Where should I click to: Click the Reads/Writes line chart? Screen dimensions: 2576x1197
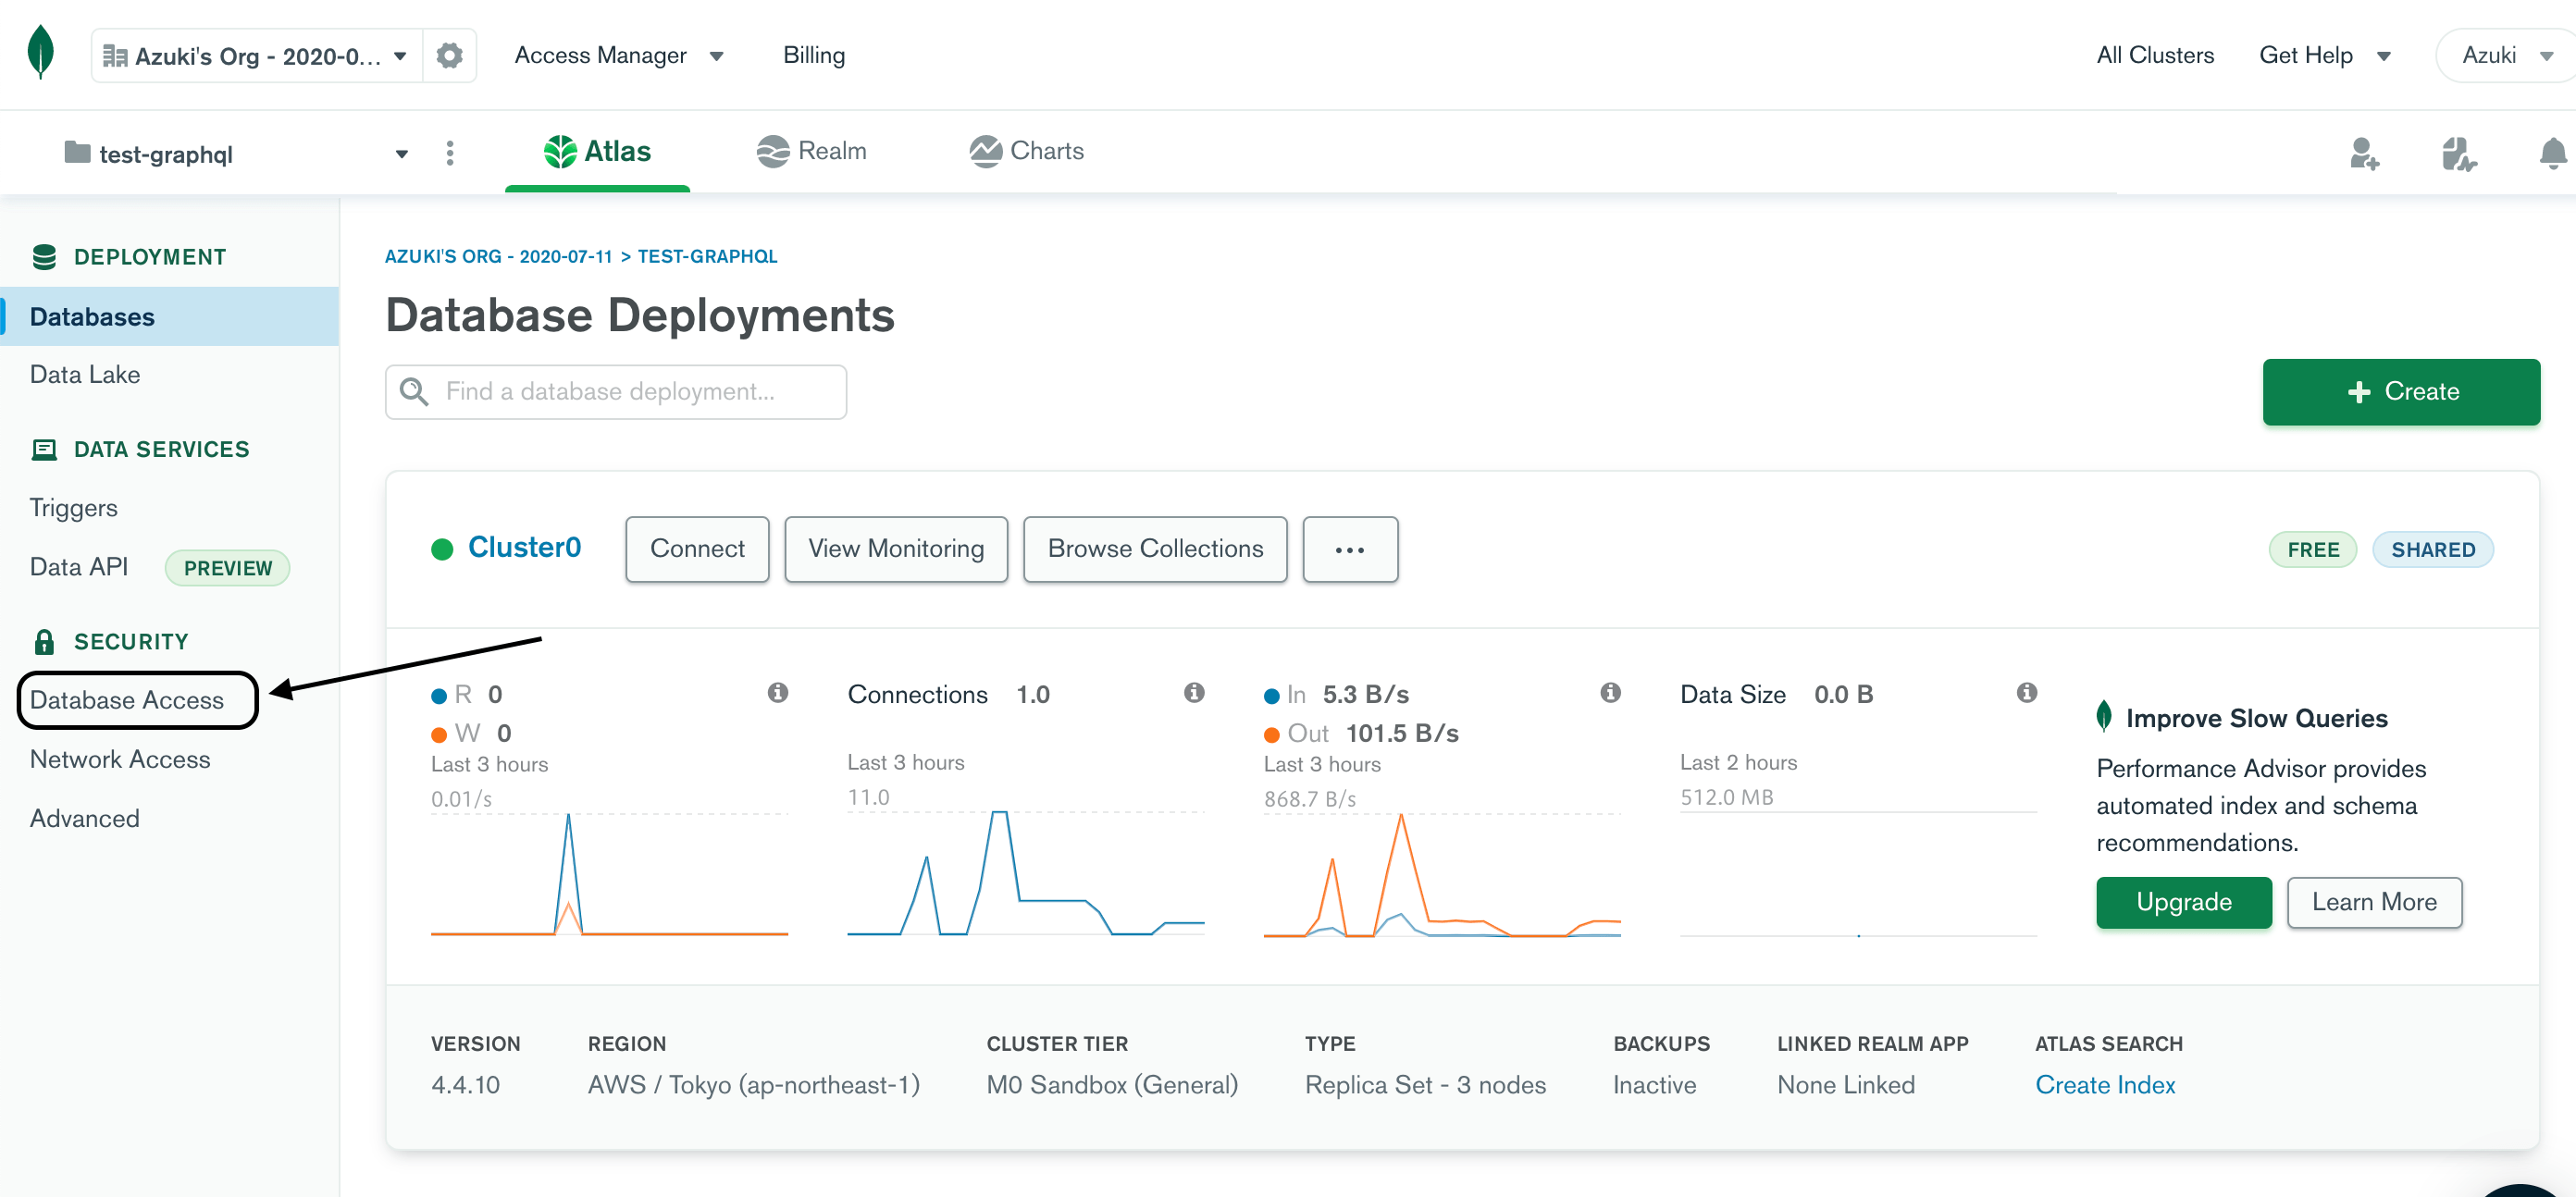[609, 873]
